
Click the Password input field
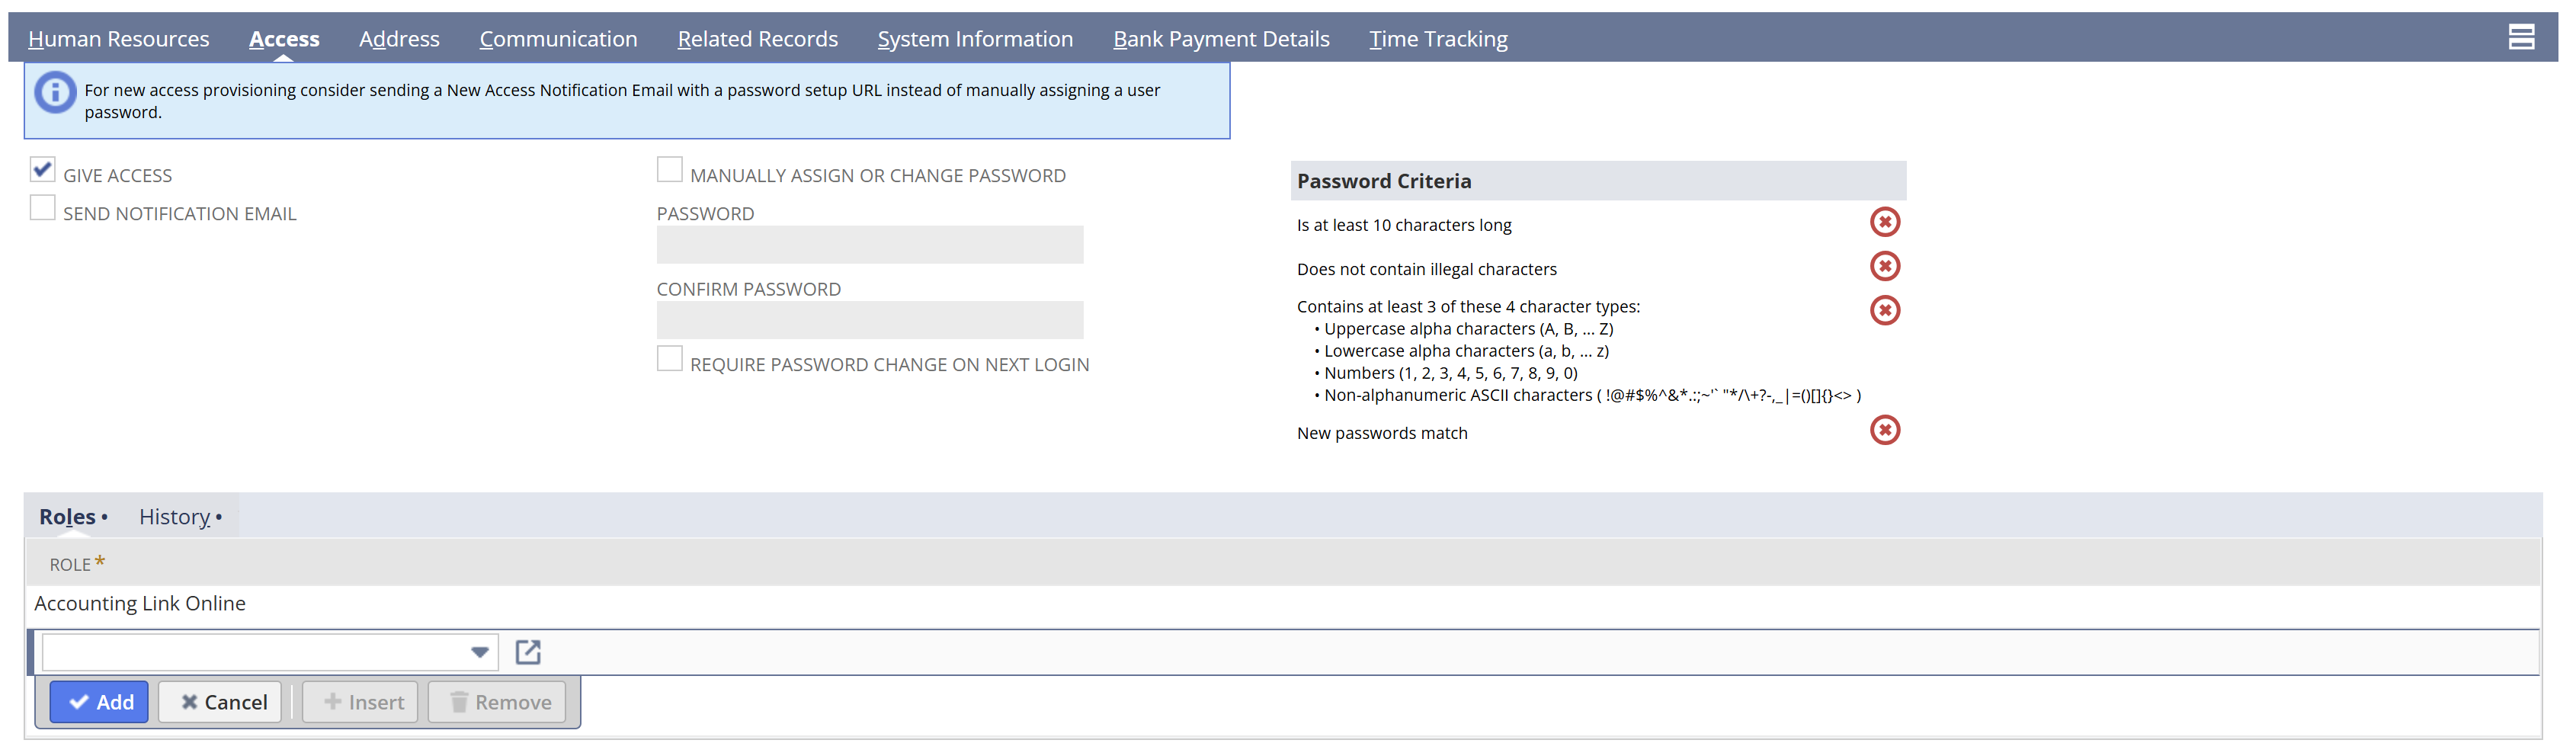pyautogui.click(x=869, y=245)
